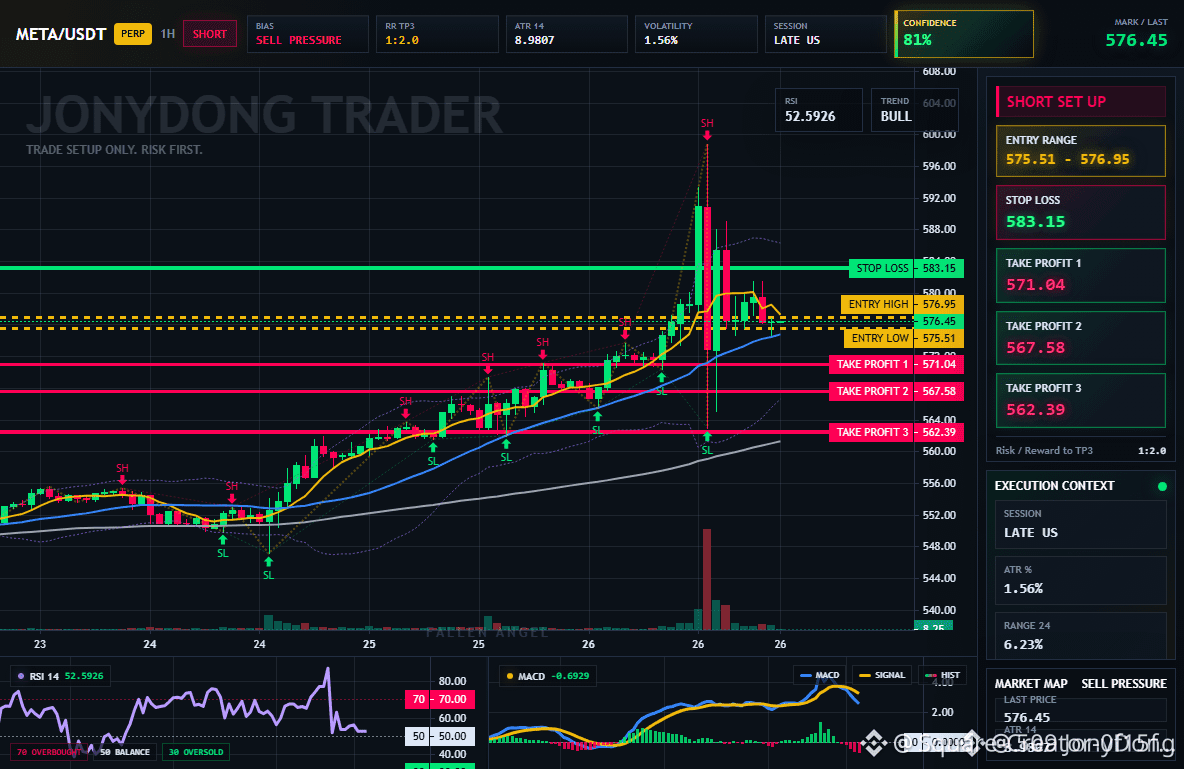Open the META/USDT symbol title
This screenshot has height=769, width=1184.
coord(61,34)
